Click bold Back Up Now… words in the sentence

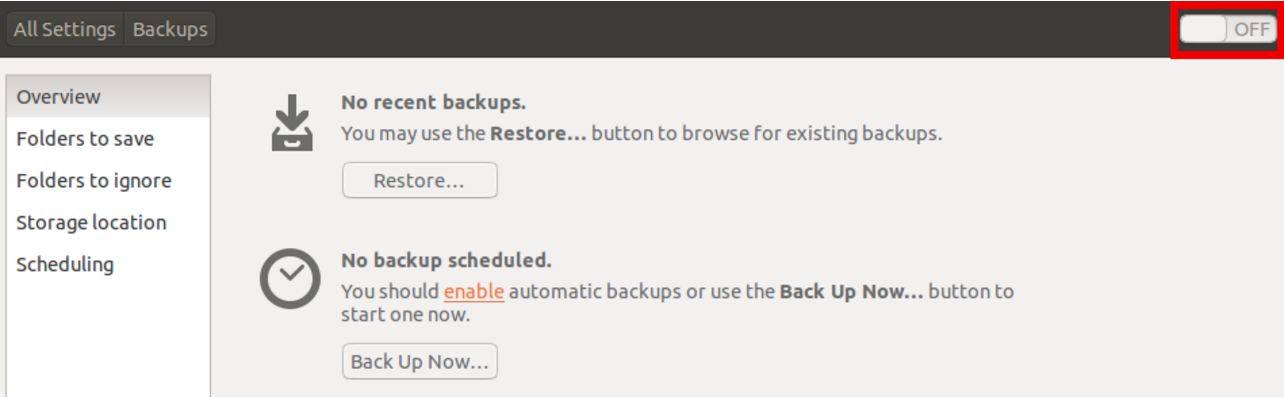(x=852, y=292)
